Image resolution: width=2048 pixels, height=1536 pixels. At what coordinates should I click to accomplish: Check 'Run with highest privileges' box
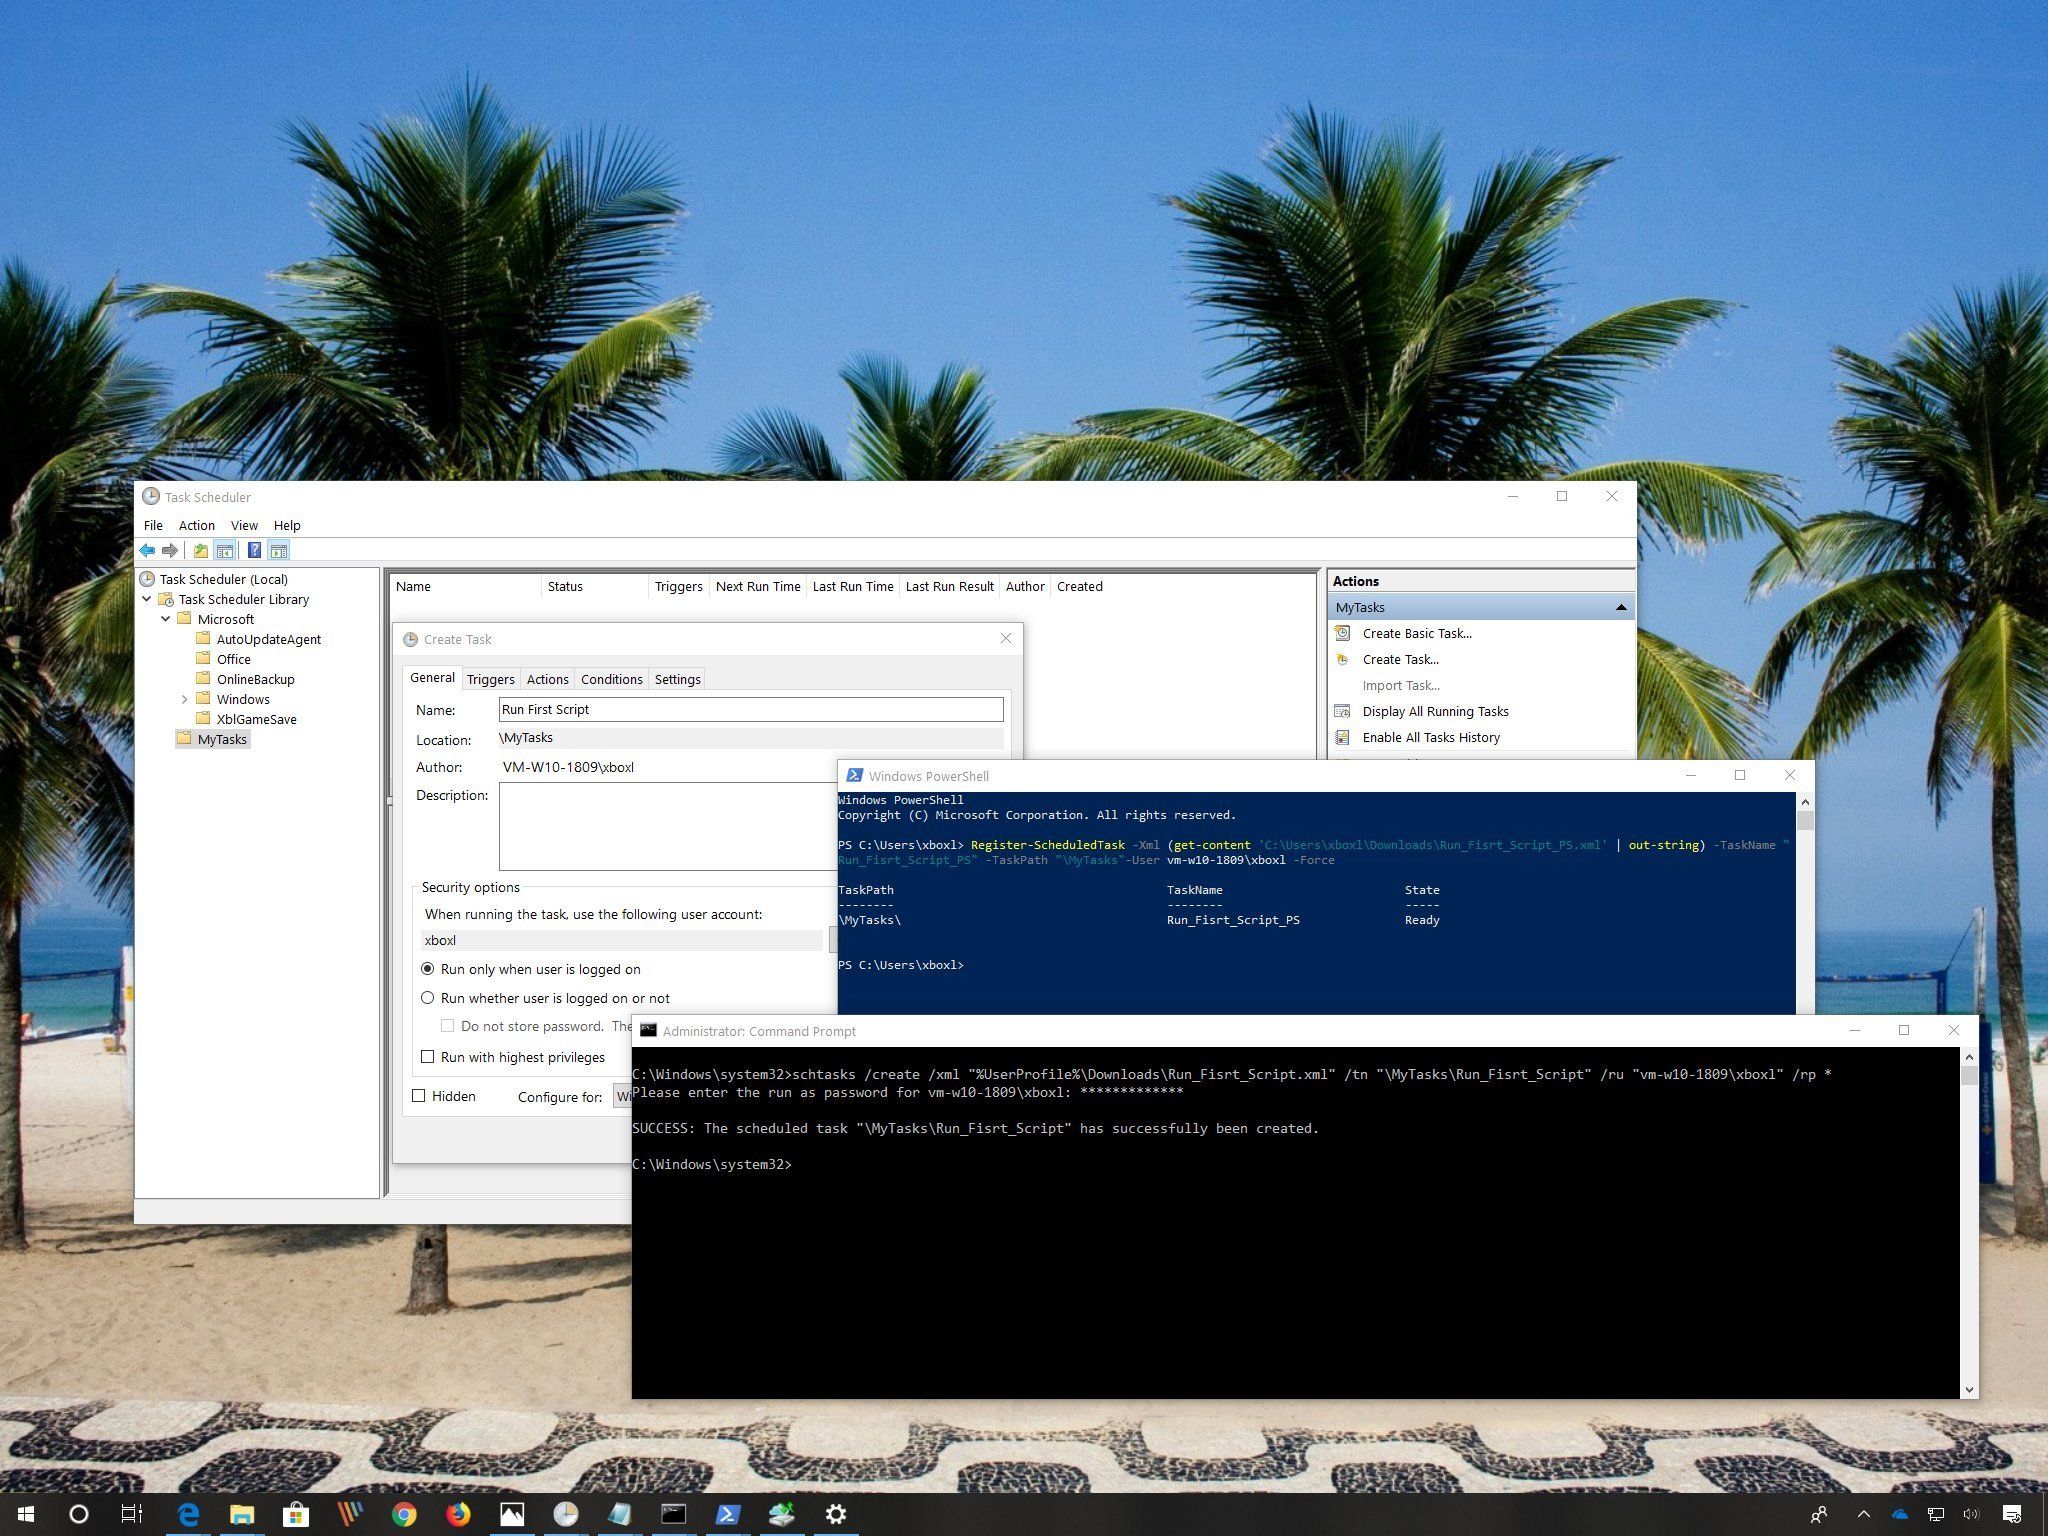tap(428, 1057)
